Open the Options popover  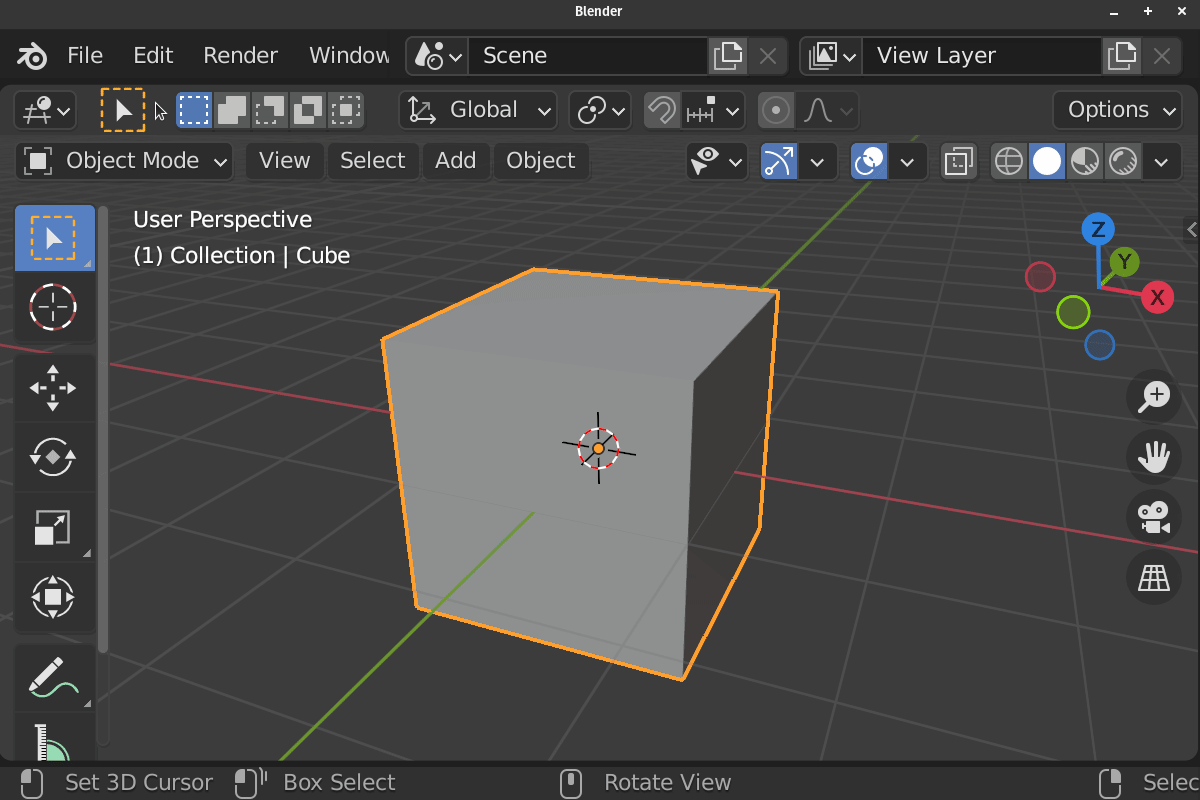click(x=1117, y=110)
